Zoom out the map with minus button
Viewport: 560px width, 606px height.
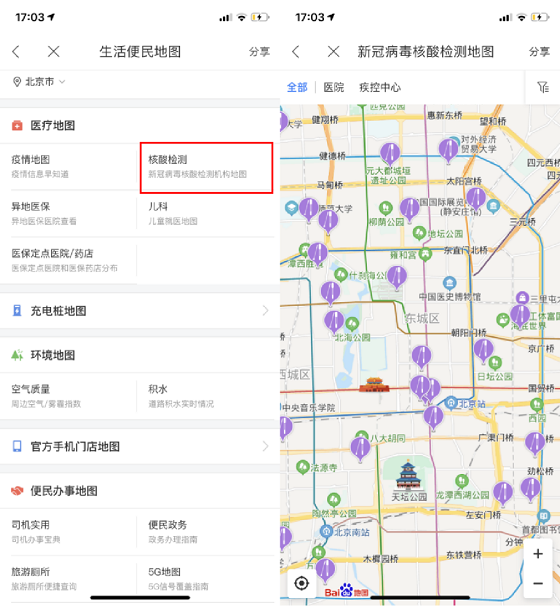[x=538, y=583]
